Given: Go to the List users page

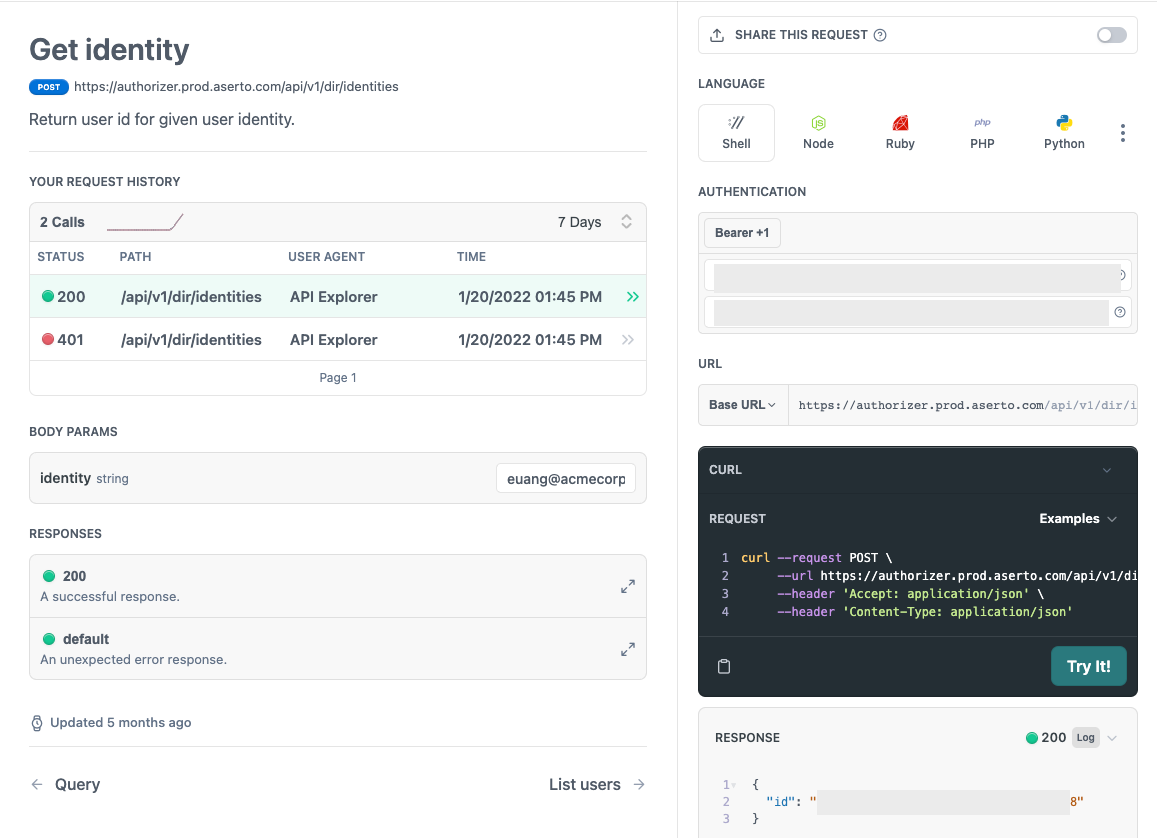Looking at the screenshot, I should point(597,784).
